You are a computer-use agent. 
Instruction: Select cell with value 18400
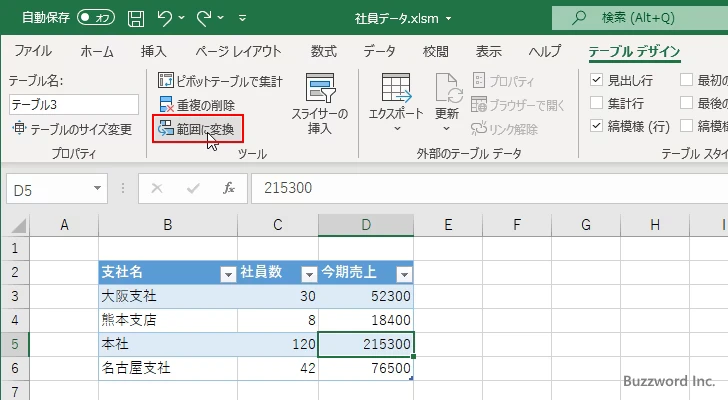tap(366, 320)
